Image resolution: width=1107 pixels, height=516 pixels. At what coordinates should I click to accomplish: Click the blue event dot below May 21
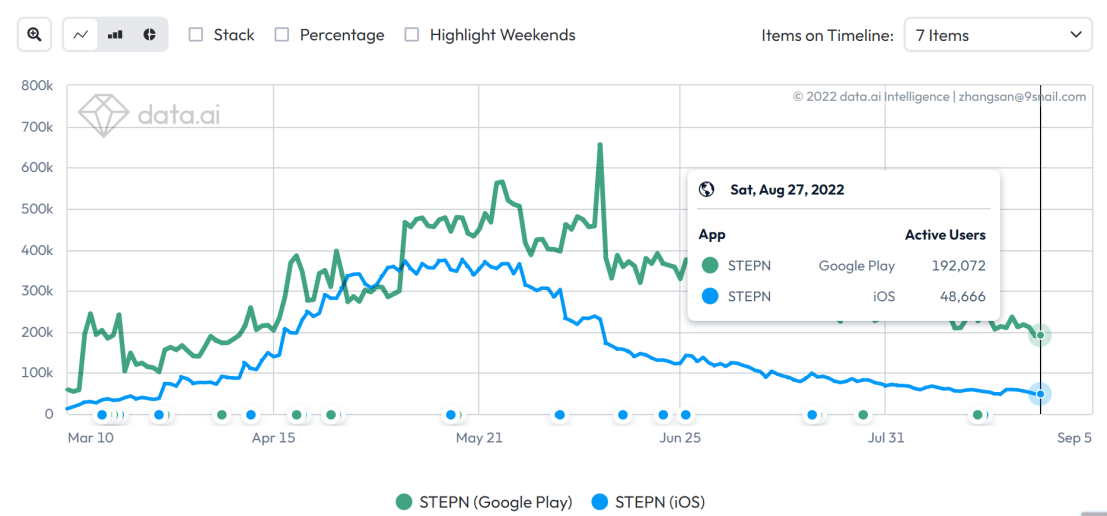click(451, 414)
